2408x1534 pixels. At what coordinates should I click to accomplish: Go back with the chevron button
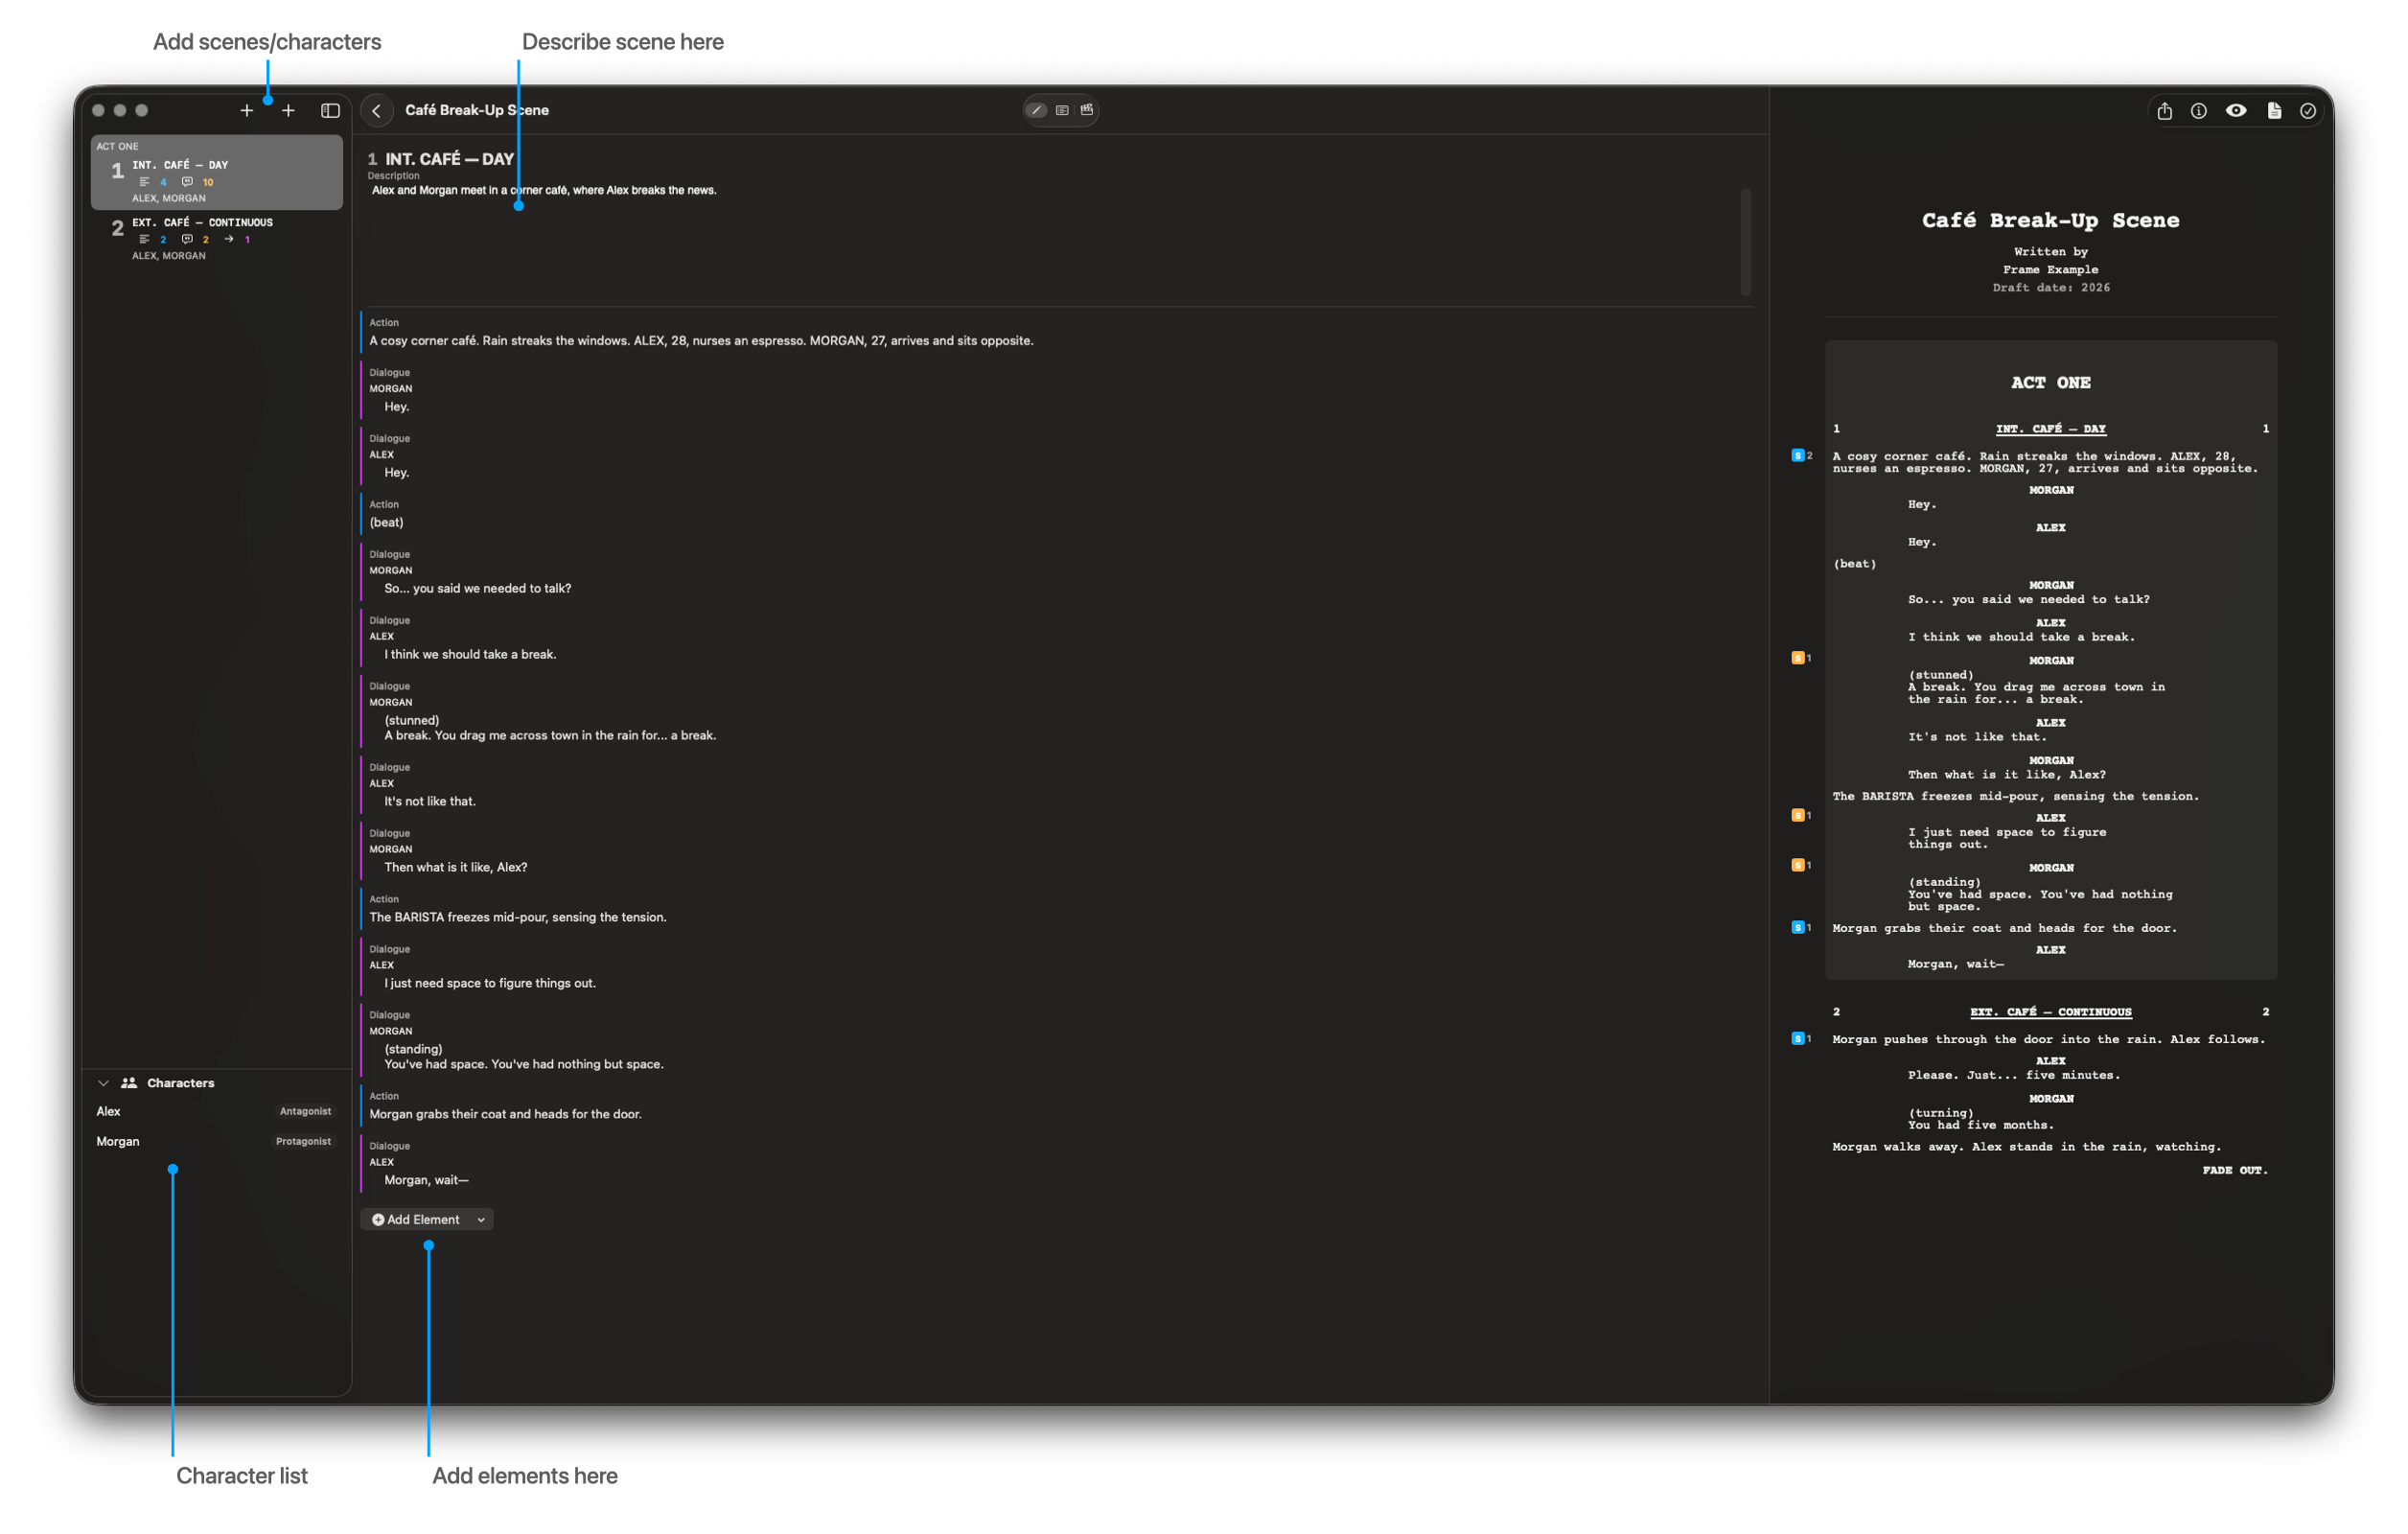click(x=377, y=111)
